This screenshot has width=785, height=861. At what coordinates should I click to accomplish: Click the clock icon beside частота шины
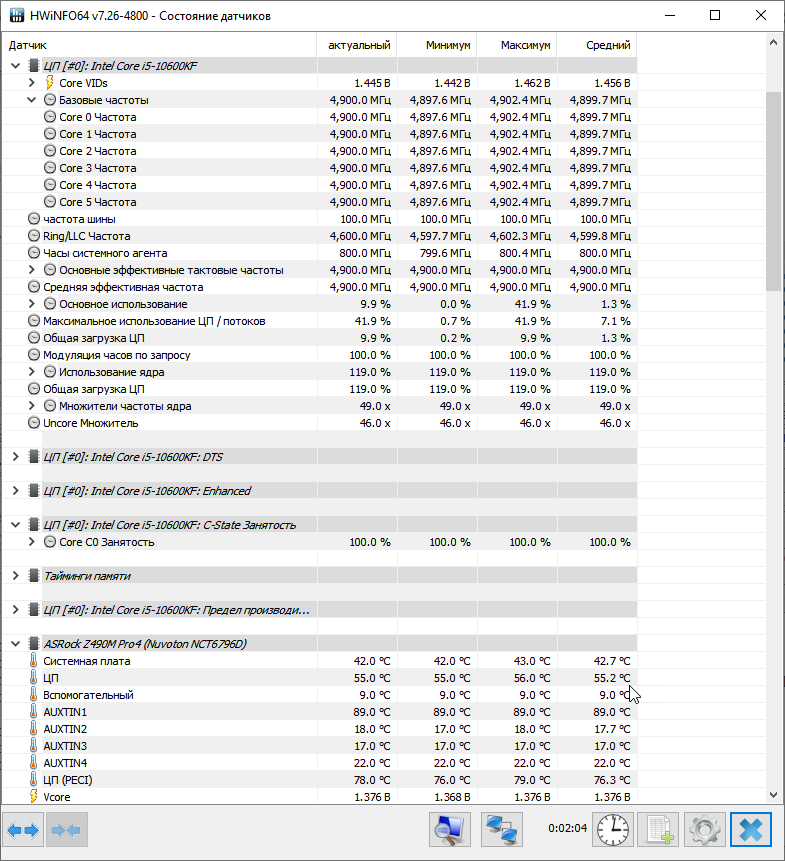[34, 219]
